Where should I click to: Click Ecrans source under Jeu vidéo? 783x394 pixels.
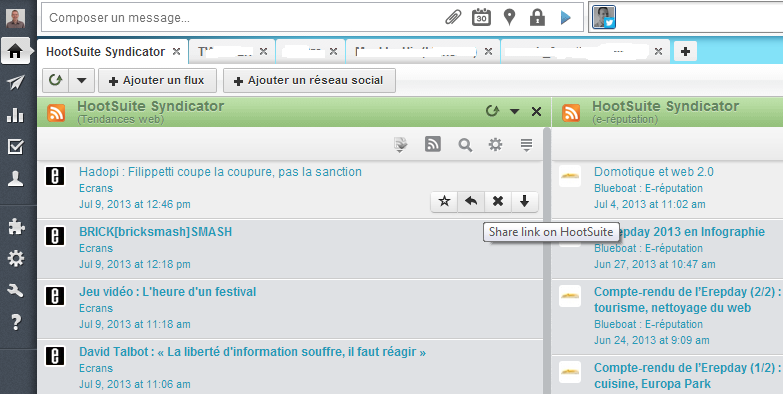tap(96, 308)
